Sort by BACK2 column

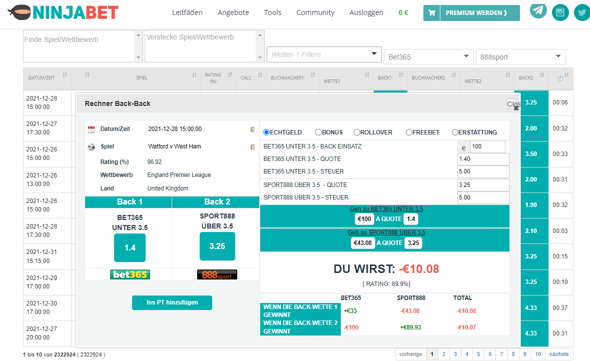542,75
